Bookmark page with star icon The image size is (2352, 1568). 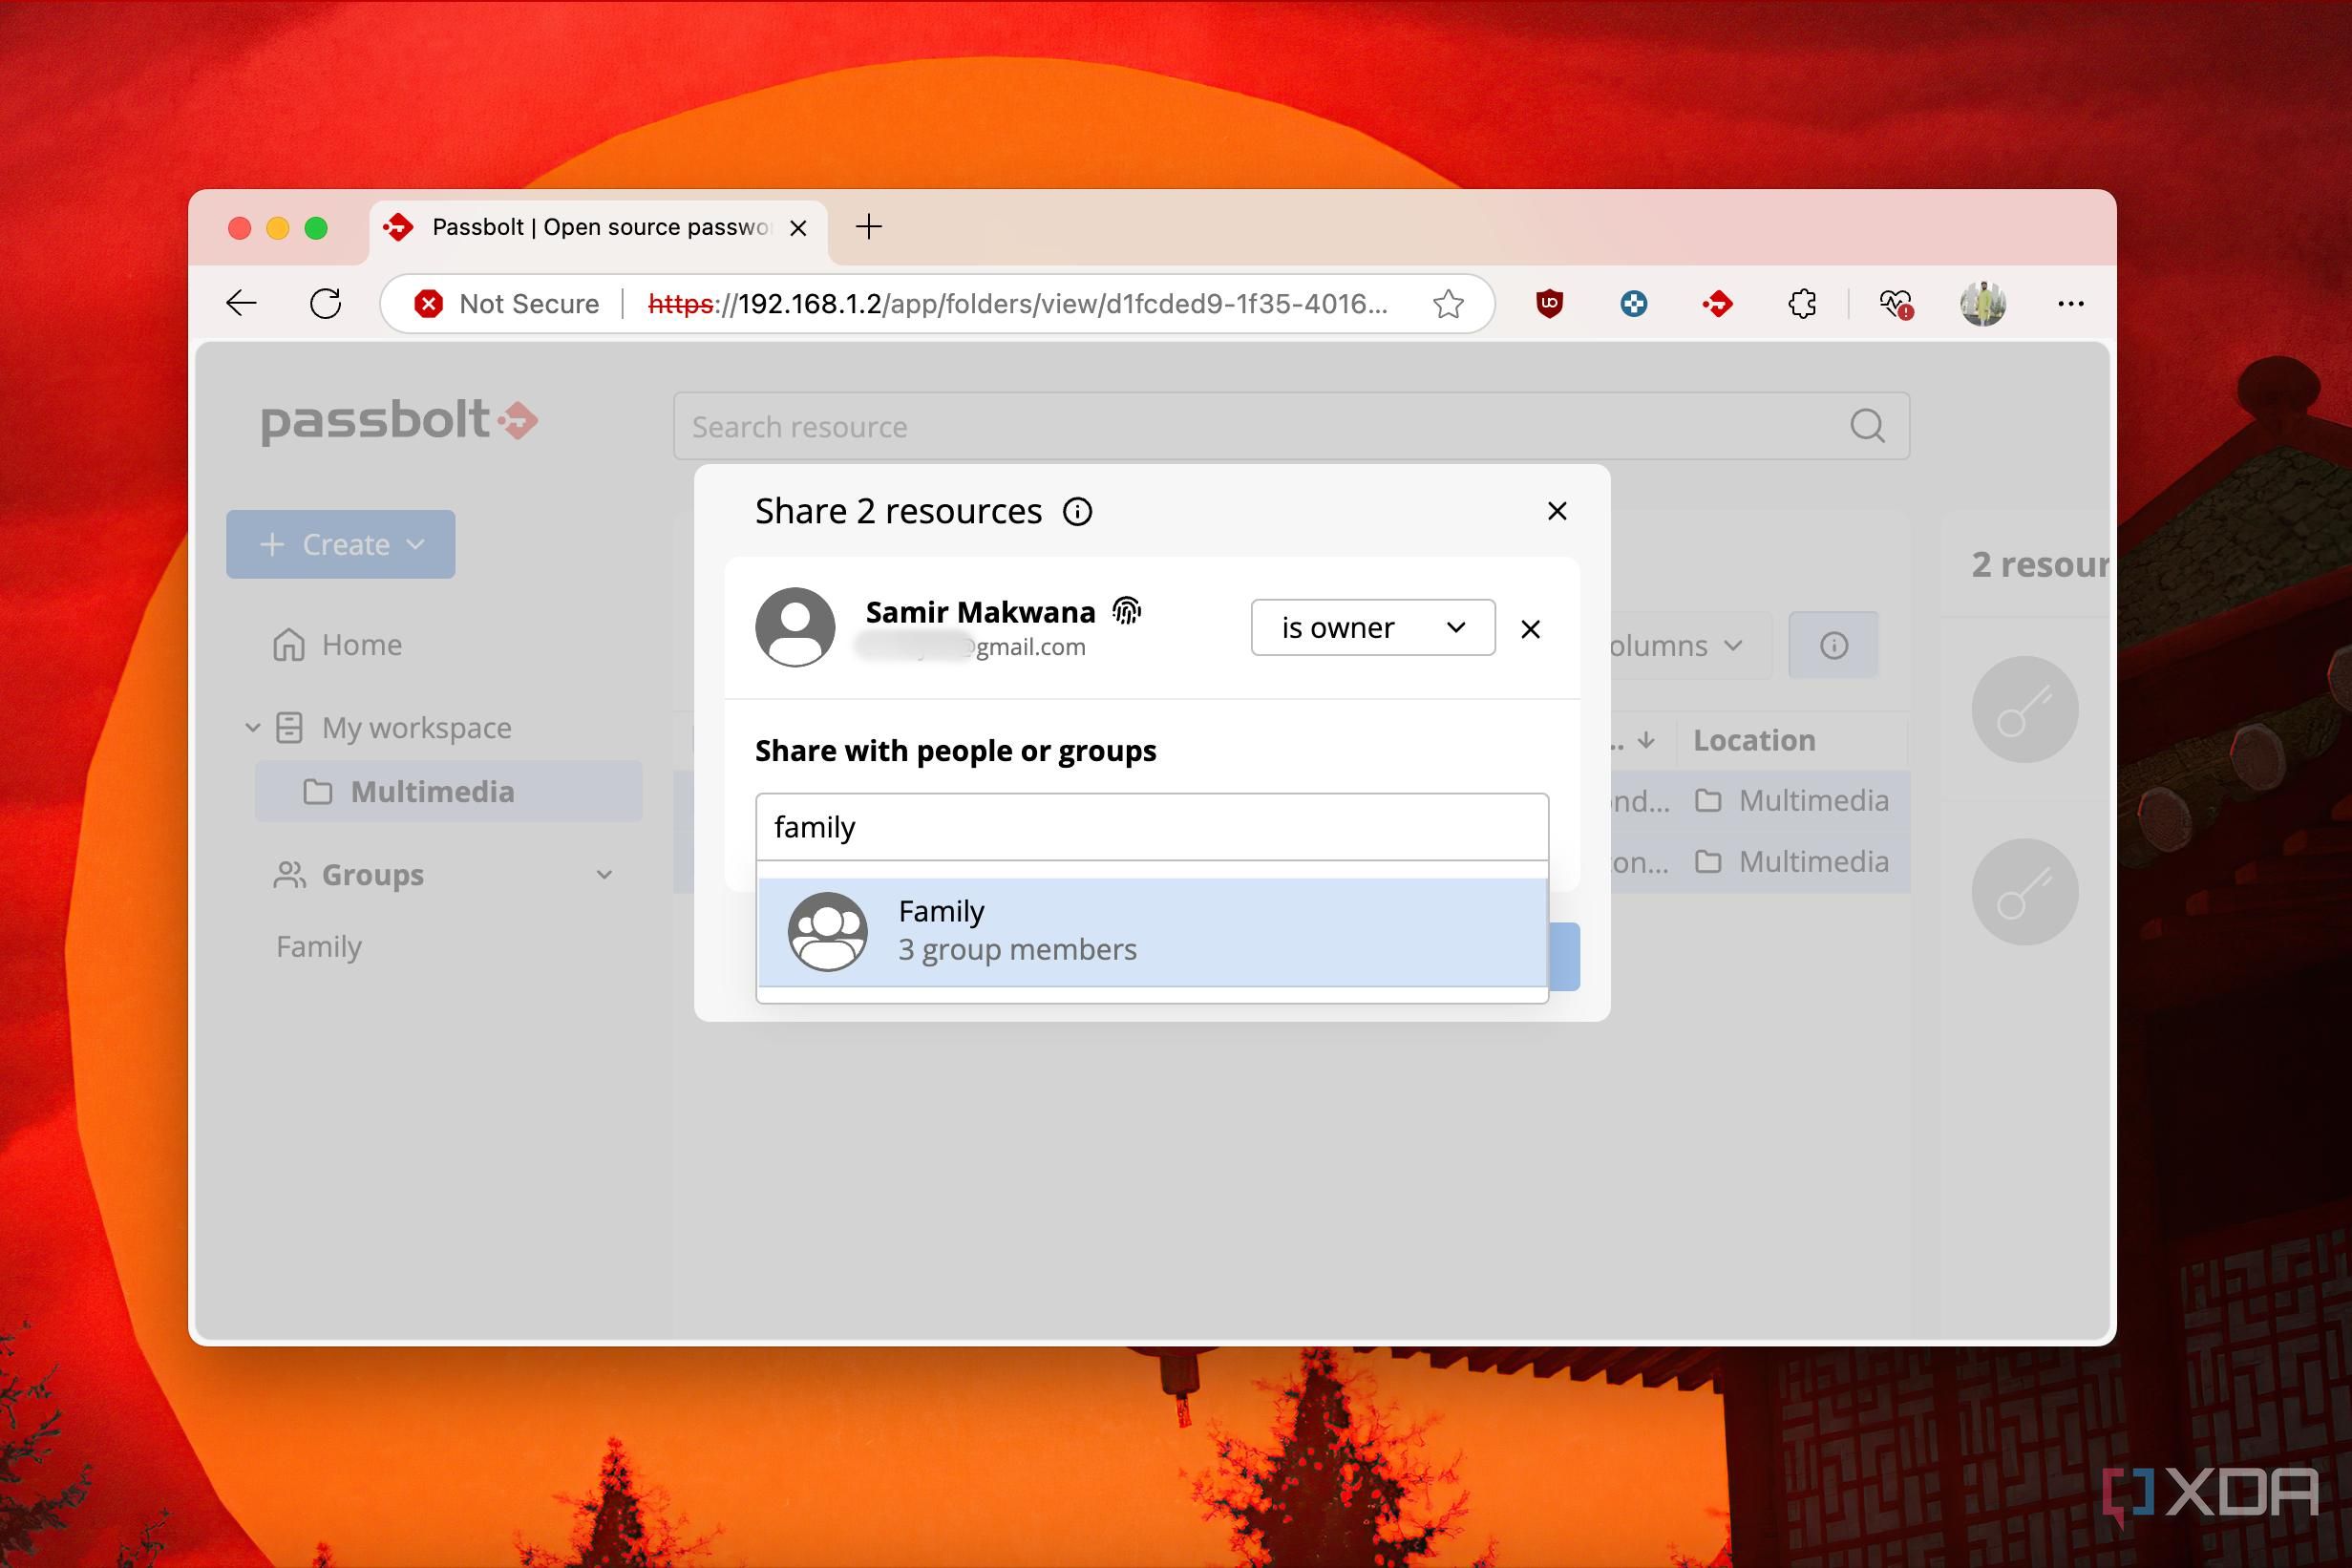point(1448,303)
